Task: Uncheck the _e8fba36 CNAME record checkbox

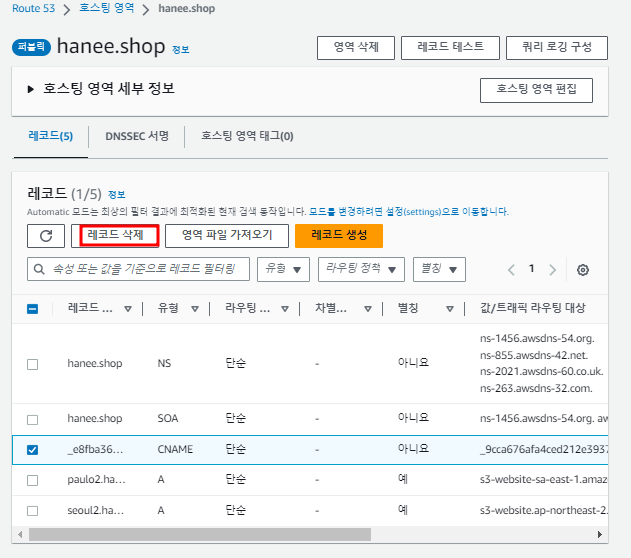Action: 33,450
